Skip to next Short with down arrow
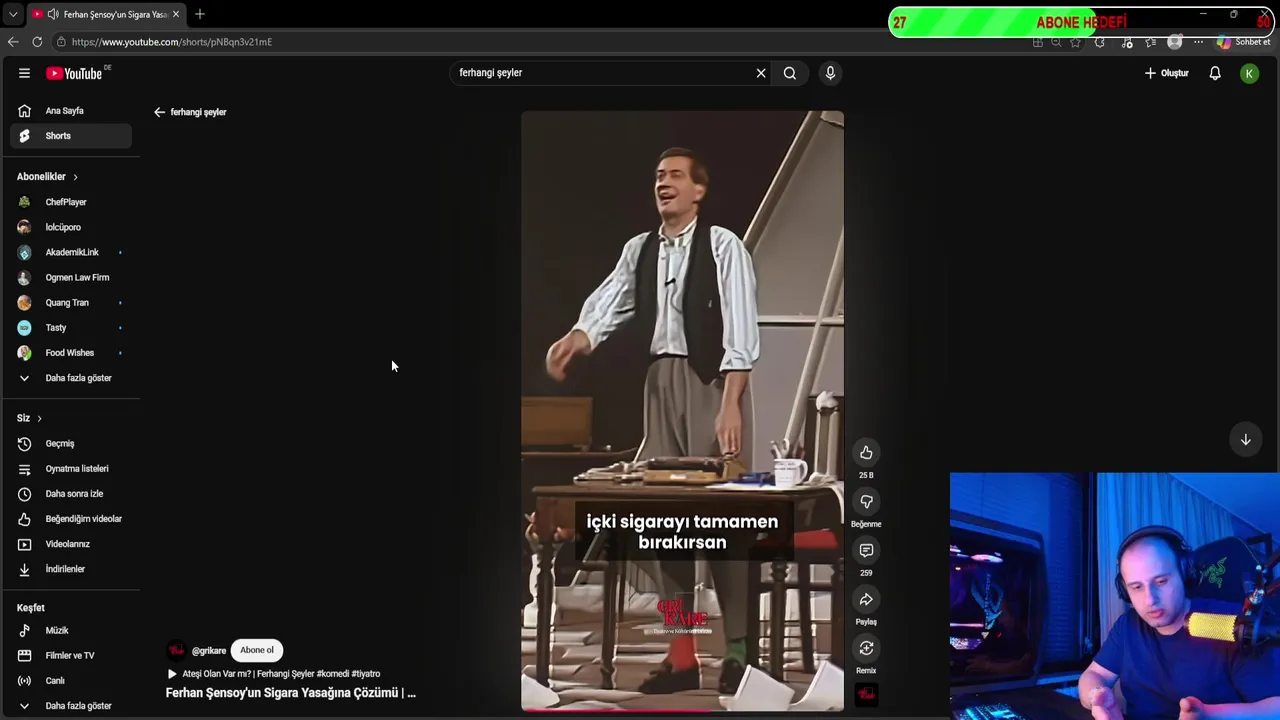The image size is (1280, 720). point(1246,440)
